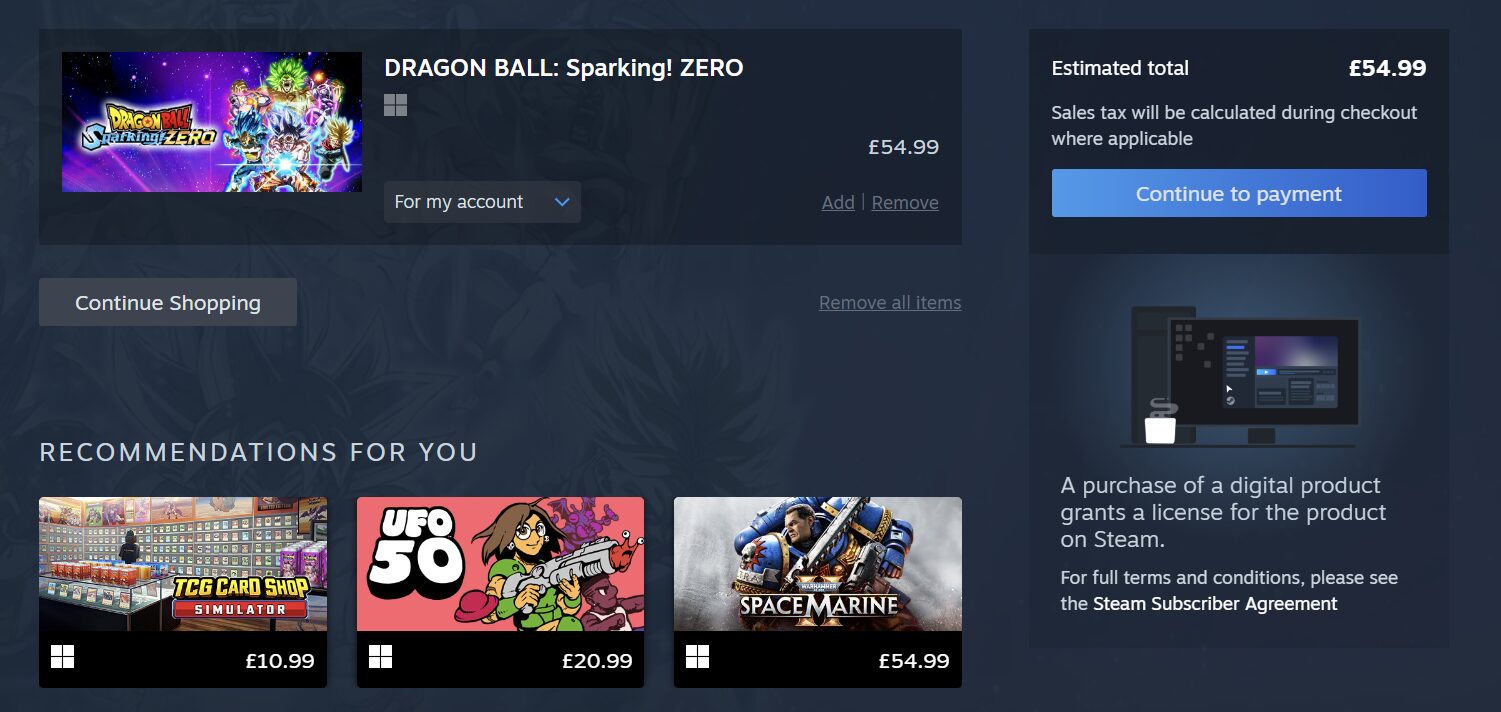Click the Continue Shopping button

pyautogui.click(x=168, y=302)
